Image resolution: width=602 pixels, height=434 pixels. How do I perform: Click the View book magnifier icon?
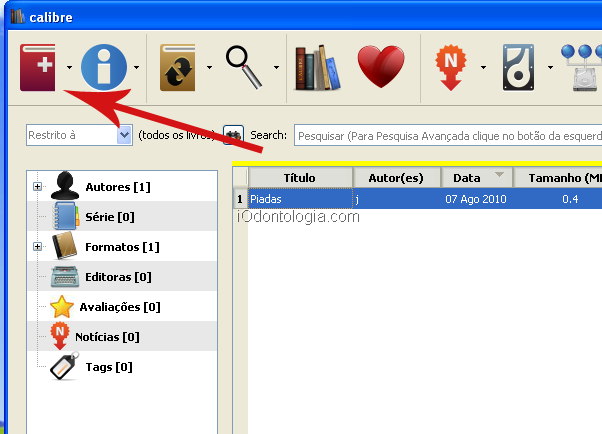[245, 67]
